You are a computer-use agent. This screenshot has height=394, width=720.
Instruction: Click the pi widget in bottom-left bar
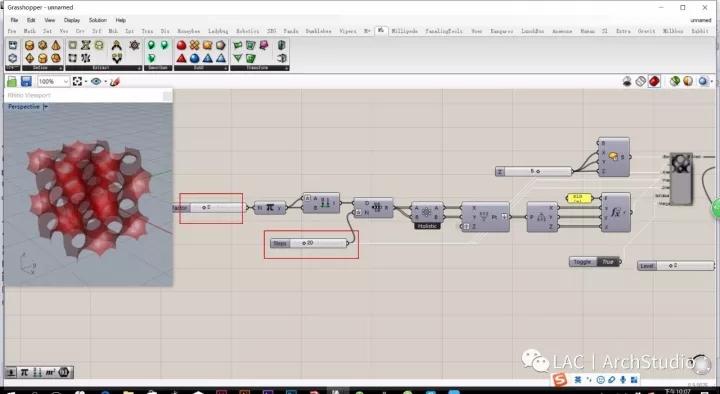tap(24, 372)
